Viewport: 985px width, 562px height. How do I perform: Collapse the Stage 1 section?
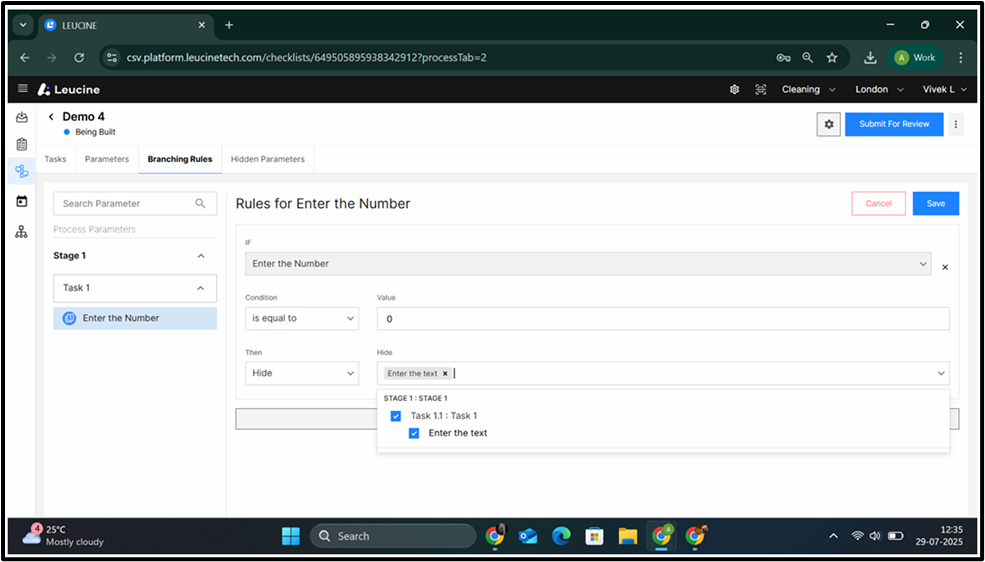201,256
